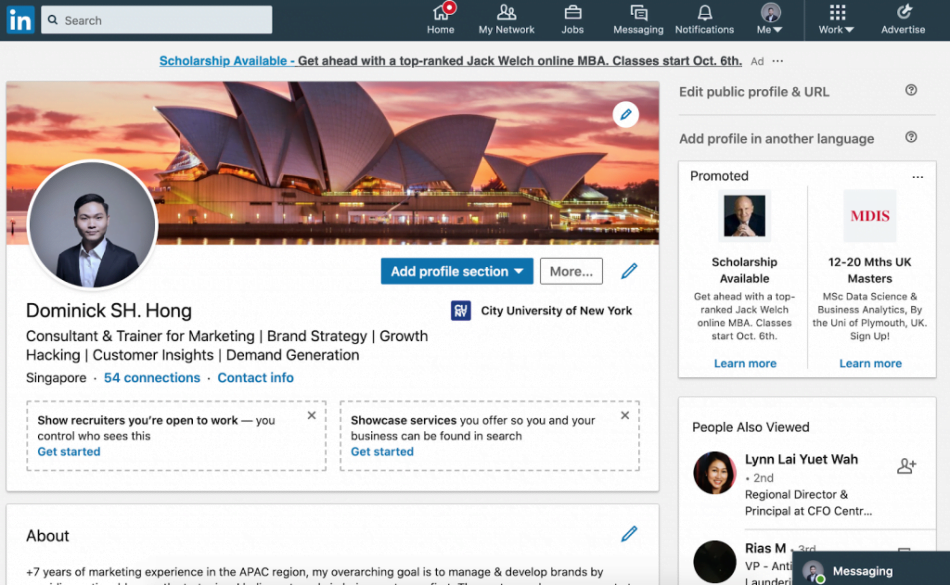950x585 pixels.
Task: Dismiss the 'open to work' card
Action: [311, 415]
